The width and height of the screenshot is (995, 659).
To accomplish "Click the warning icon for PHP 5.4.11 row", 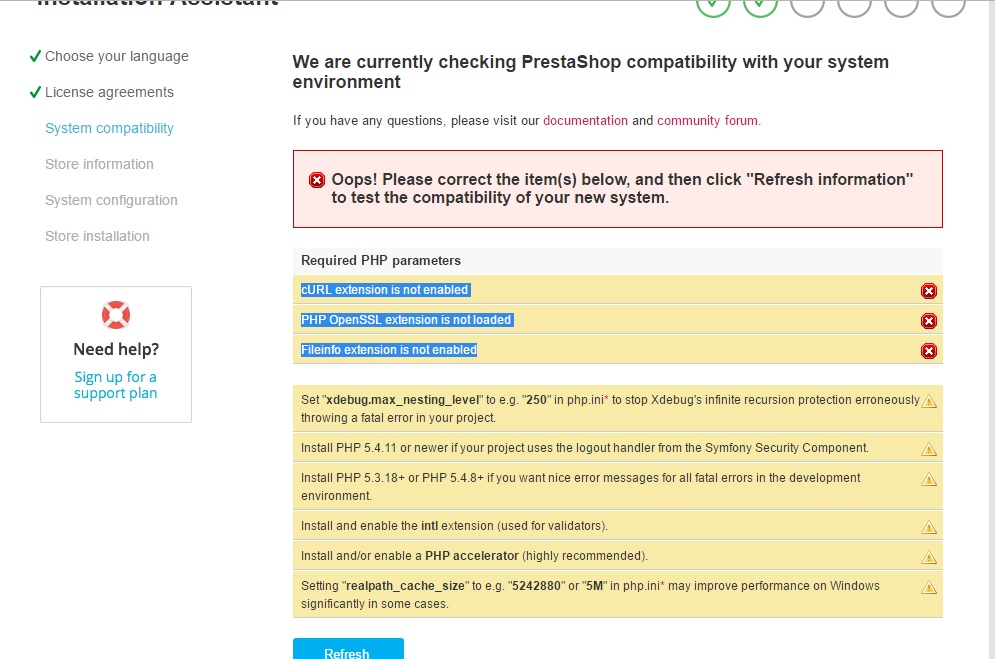I will [x=929, y=449].
